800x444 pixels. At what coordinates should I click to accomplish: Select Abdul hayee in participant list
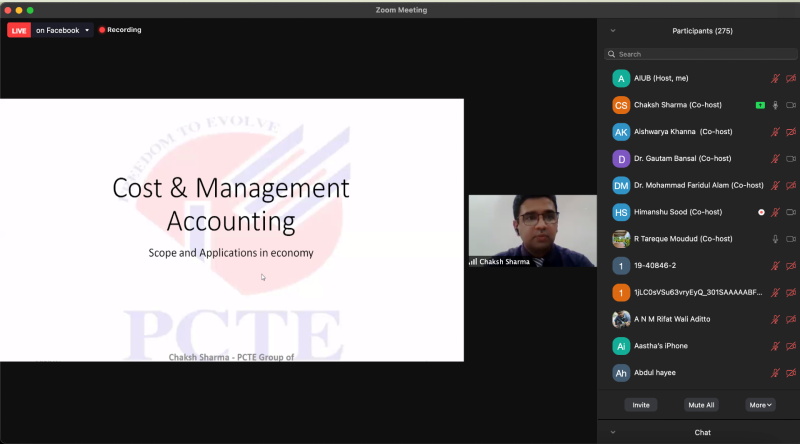click(656, 372)
